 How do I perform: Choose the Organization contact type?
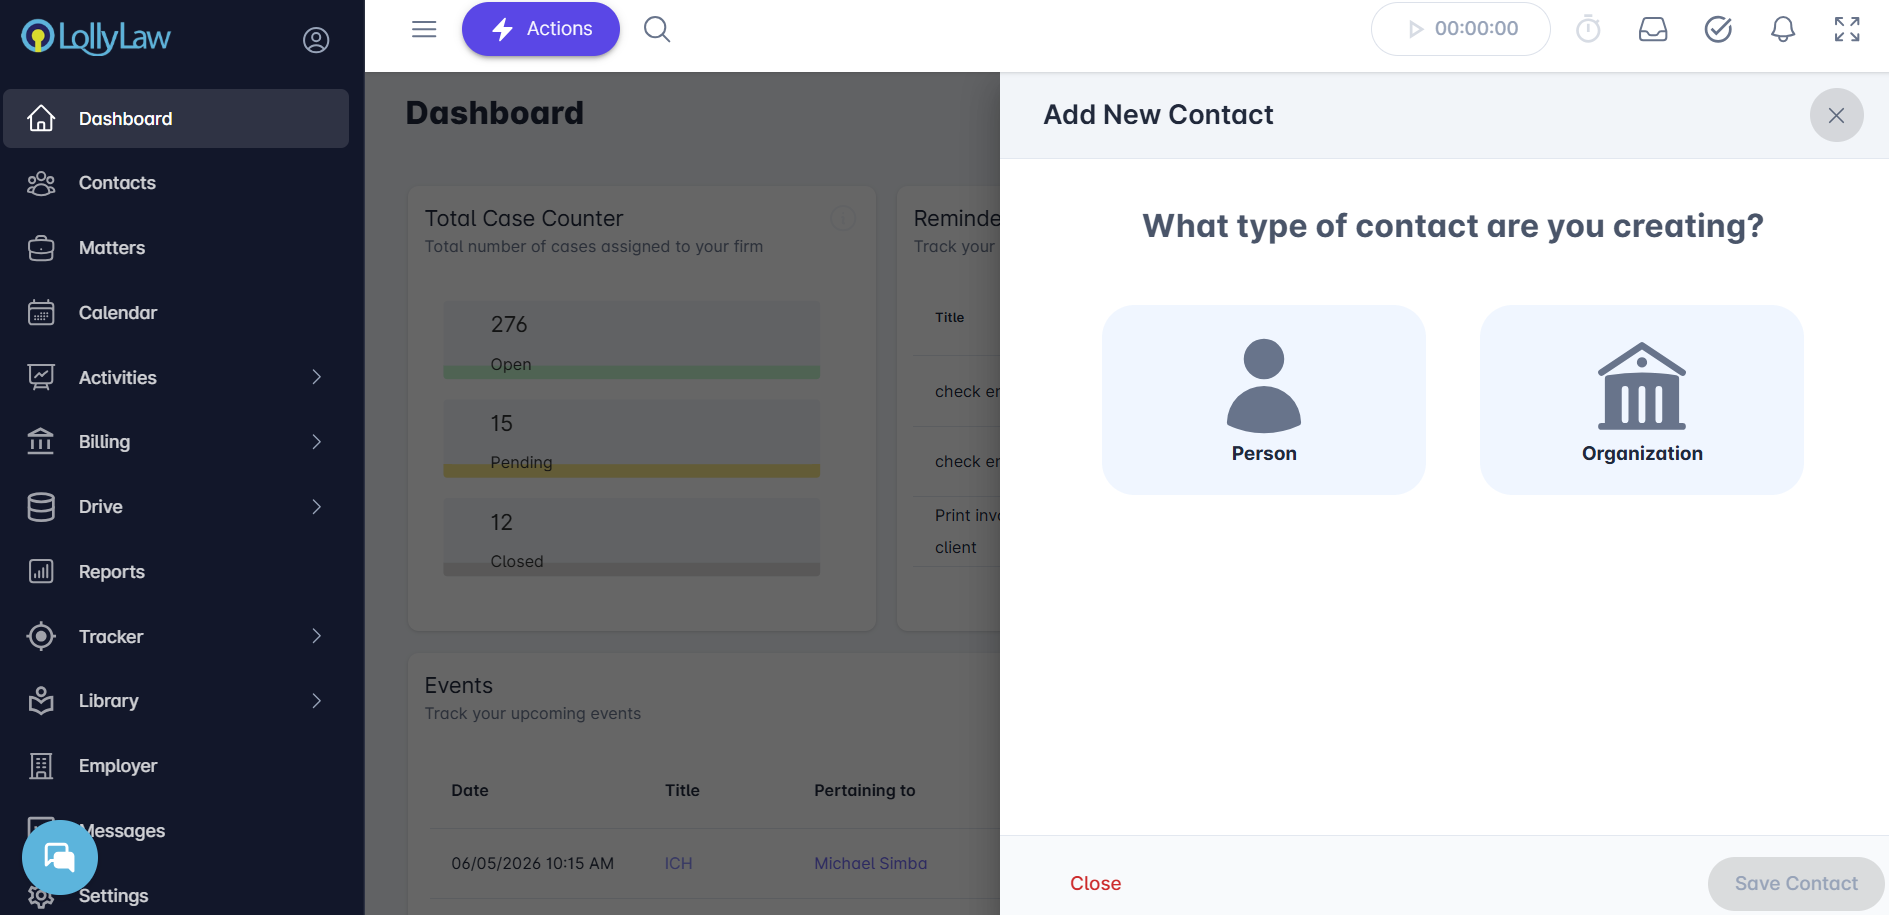point(1642,400)
